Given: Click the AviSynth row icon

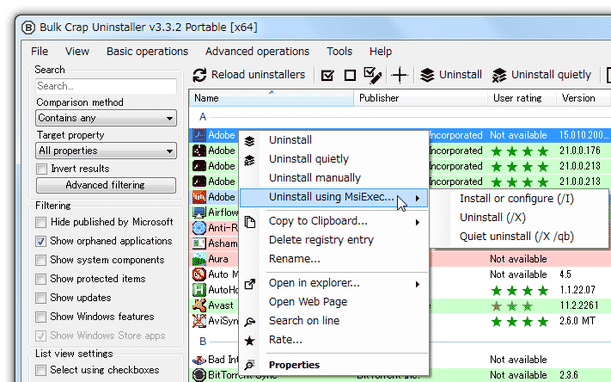Looking at the screenshot, I should [x=199, y=321].
